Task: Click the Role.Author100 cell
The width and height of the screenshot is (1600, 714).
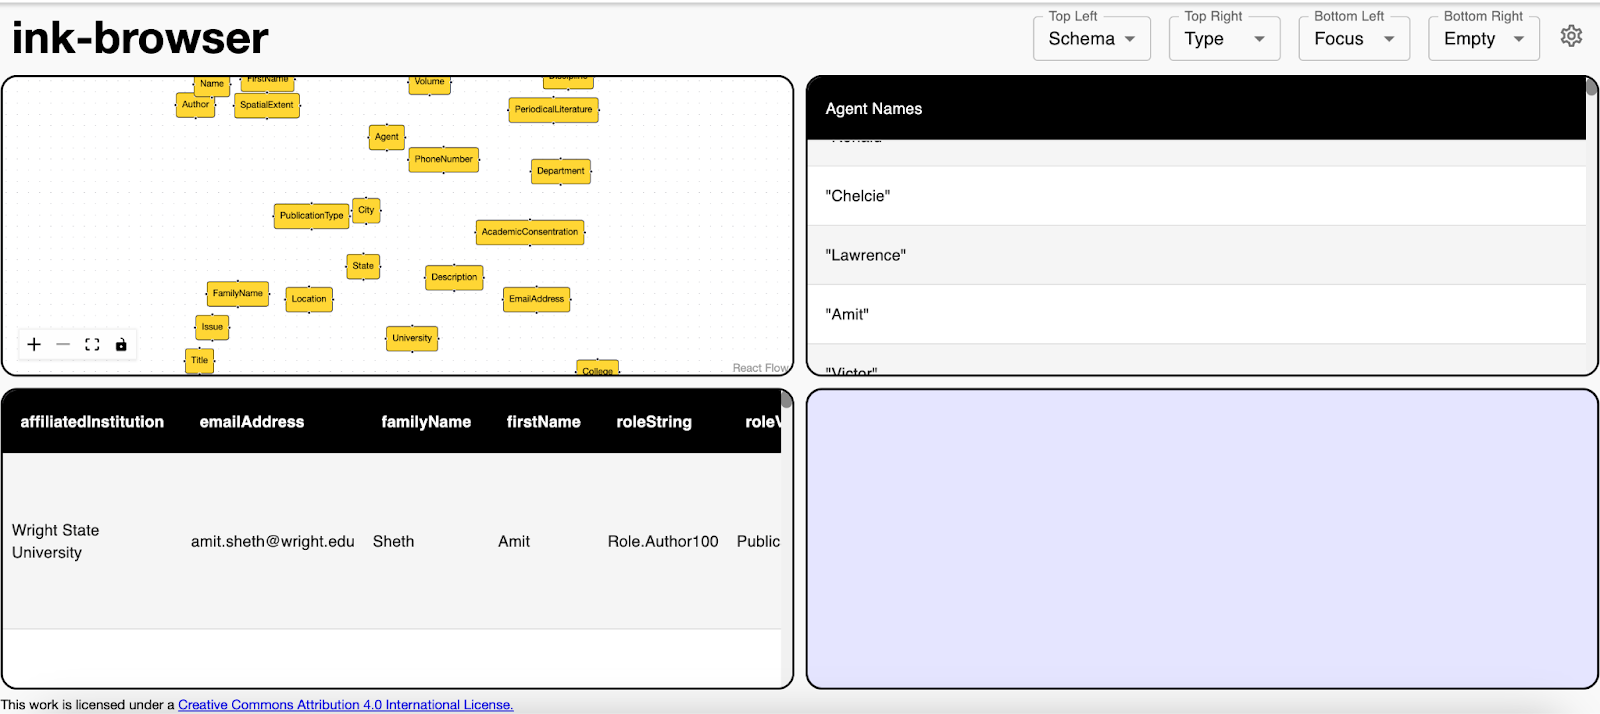Action: [663, 541]
